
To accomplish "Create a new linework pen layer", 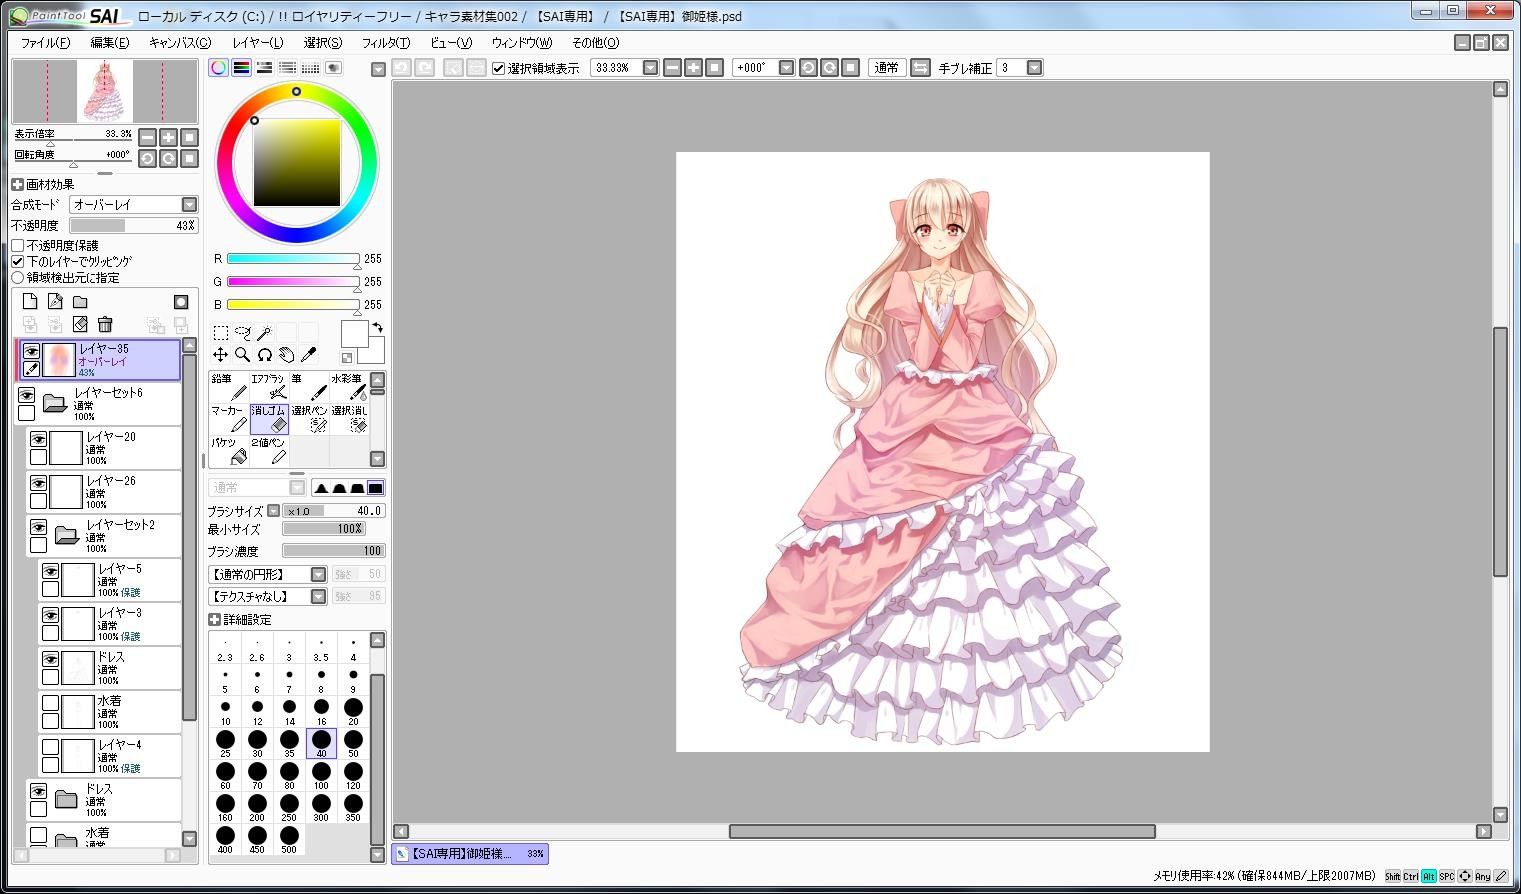I will coord(55,302).
